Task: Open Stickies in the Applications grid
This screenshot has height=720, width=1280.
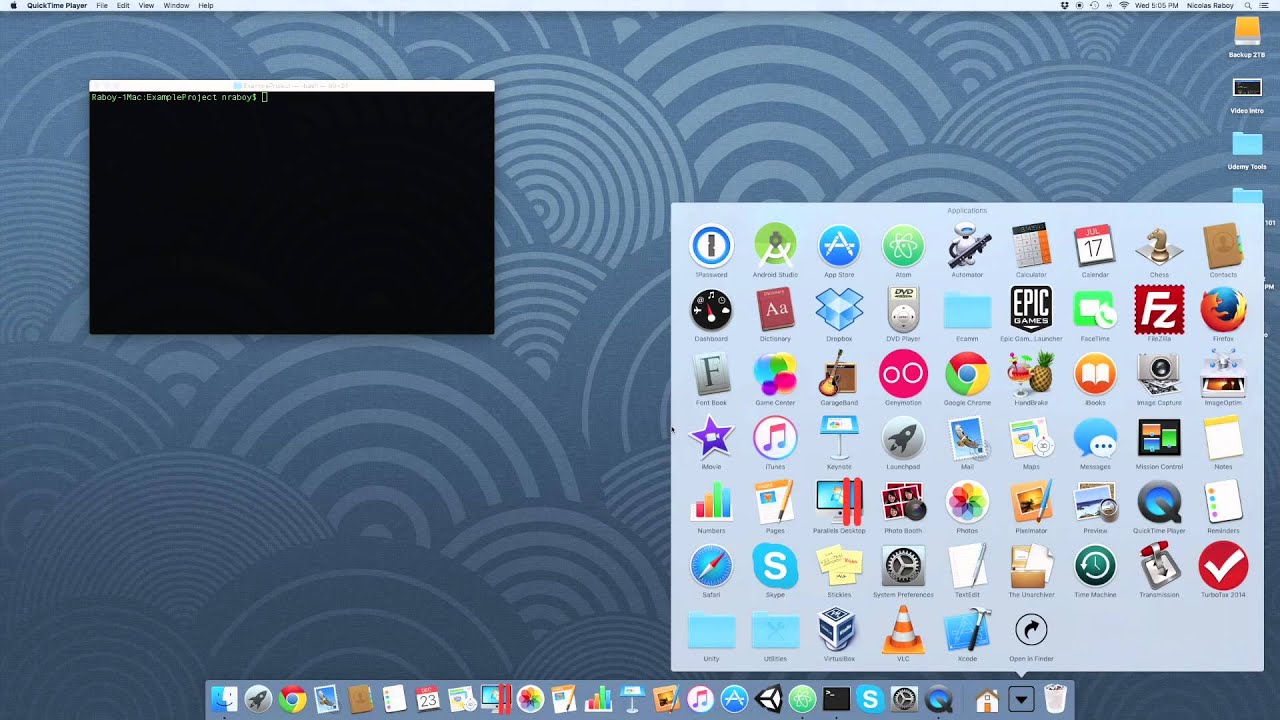Action: (x=839, y=566)
